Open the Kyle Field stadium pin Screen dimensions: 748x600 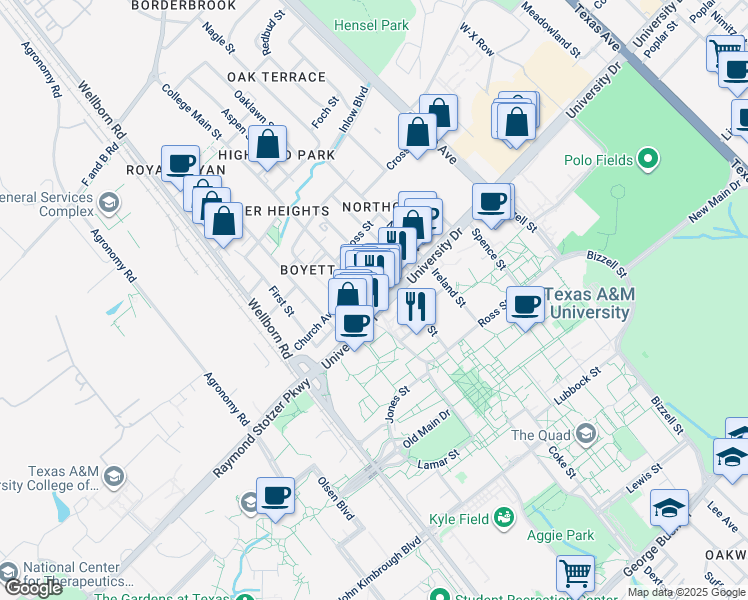coord(504,518)
